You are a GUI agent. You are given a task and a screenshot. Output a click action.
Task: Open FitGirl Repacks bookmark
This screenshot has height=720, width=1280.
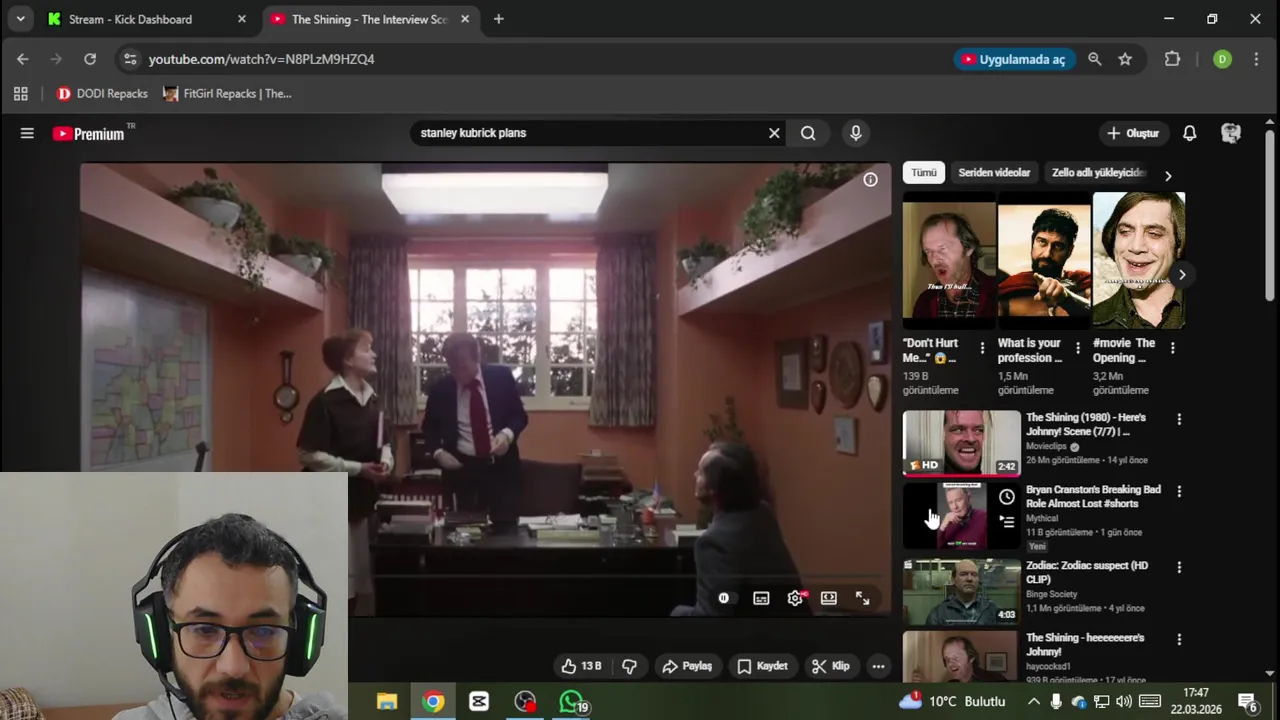tap(227, 94)
